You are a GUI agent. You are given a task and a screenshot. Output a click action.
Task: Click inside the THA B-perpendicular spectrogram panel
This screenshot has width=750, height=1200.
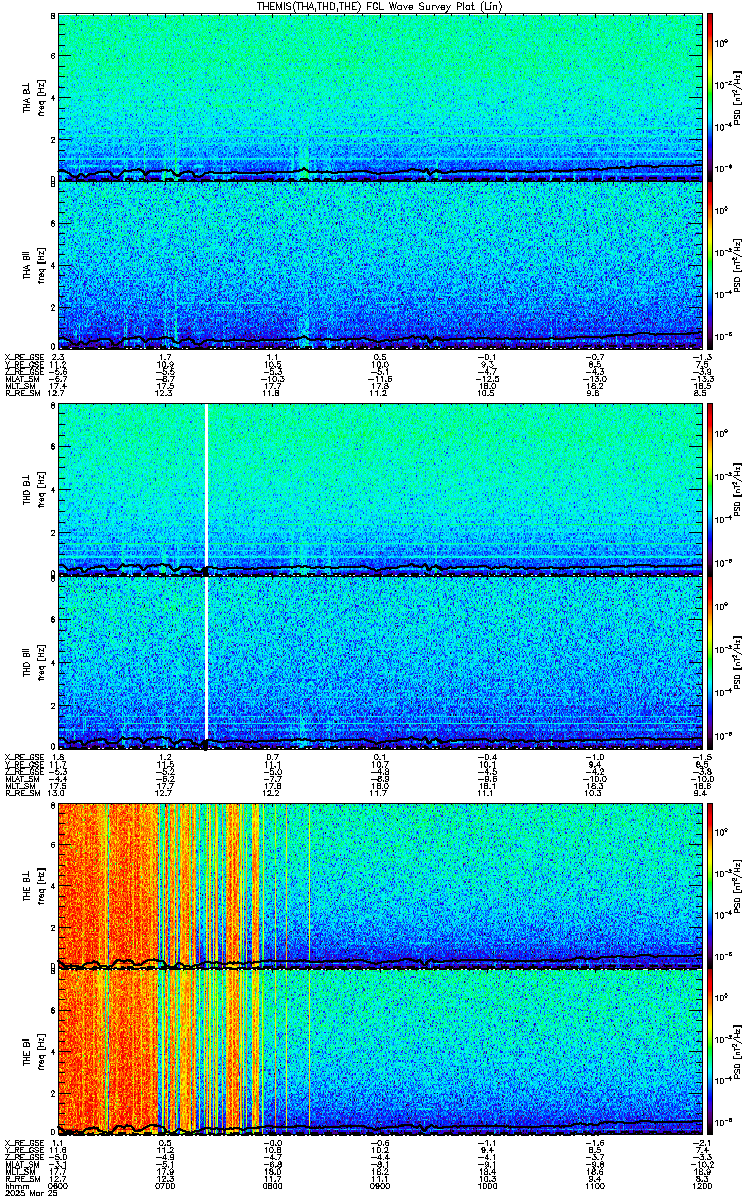click(x=380, y=90)
